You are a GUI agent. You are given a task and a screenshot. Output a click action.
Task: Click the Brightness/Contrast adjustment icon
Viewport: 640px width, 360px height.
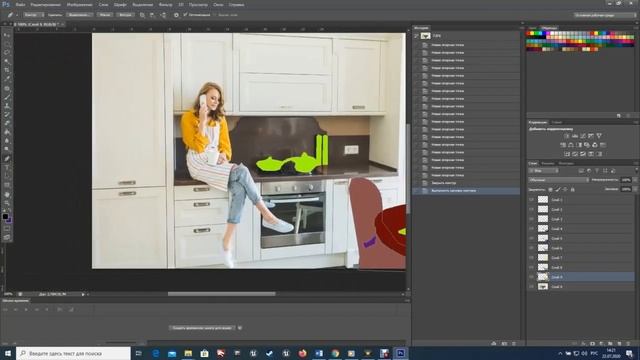pos(567,136)
